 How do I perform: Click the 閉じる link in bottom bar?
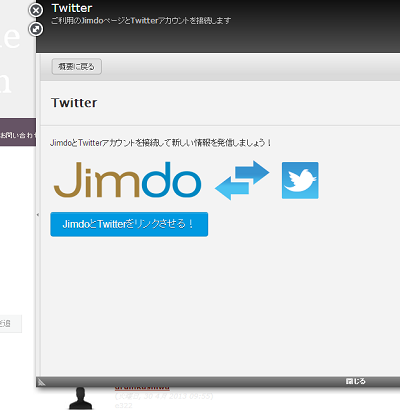[x=356, y=381]
